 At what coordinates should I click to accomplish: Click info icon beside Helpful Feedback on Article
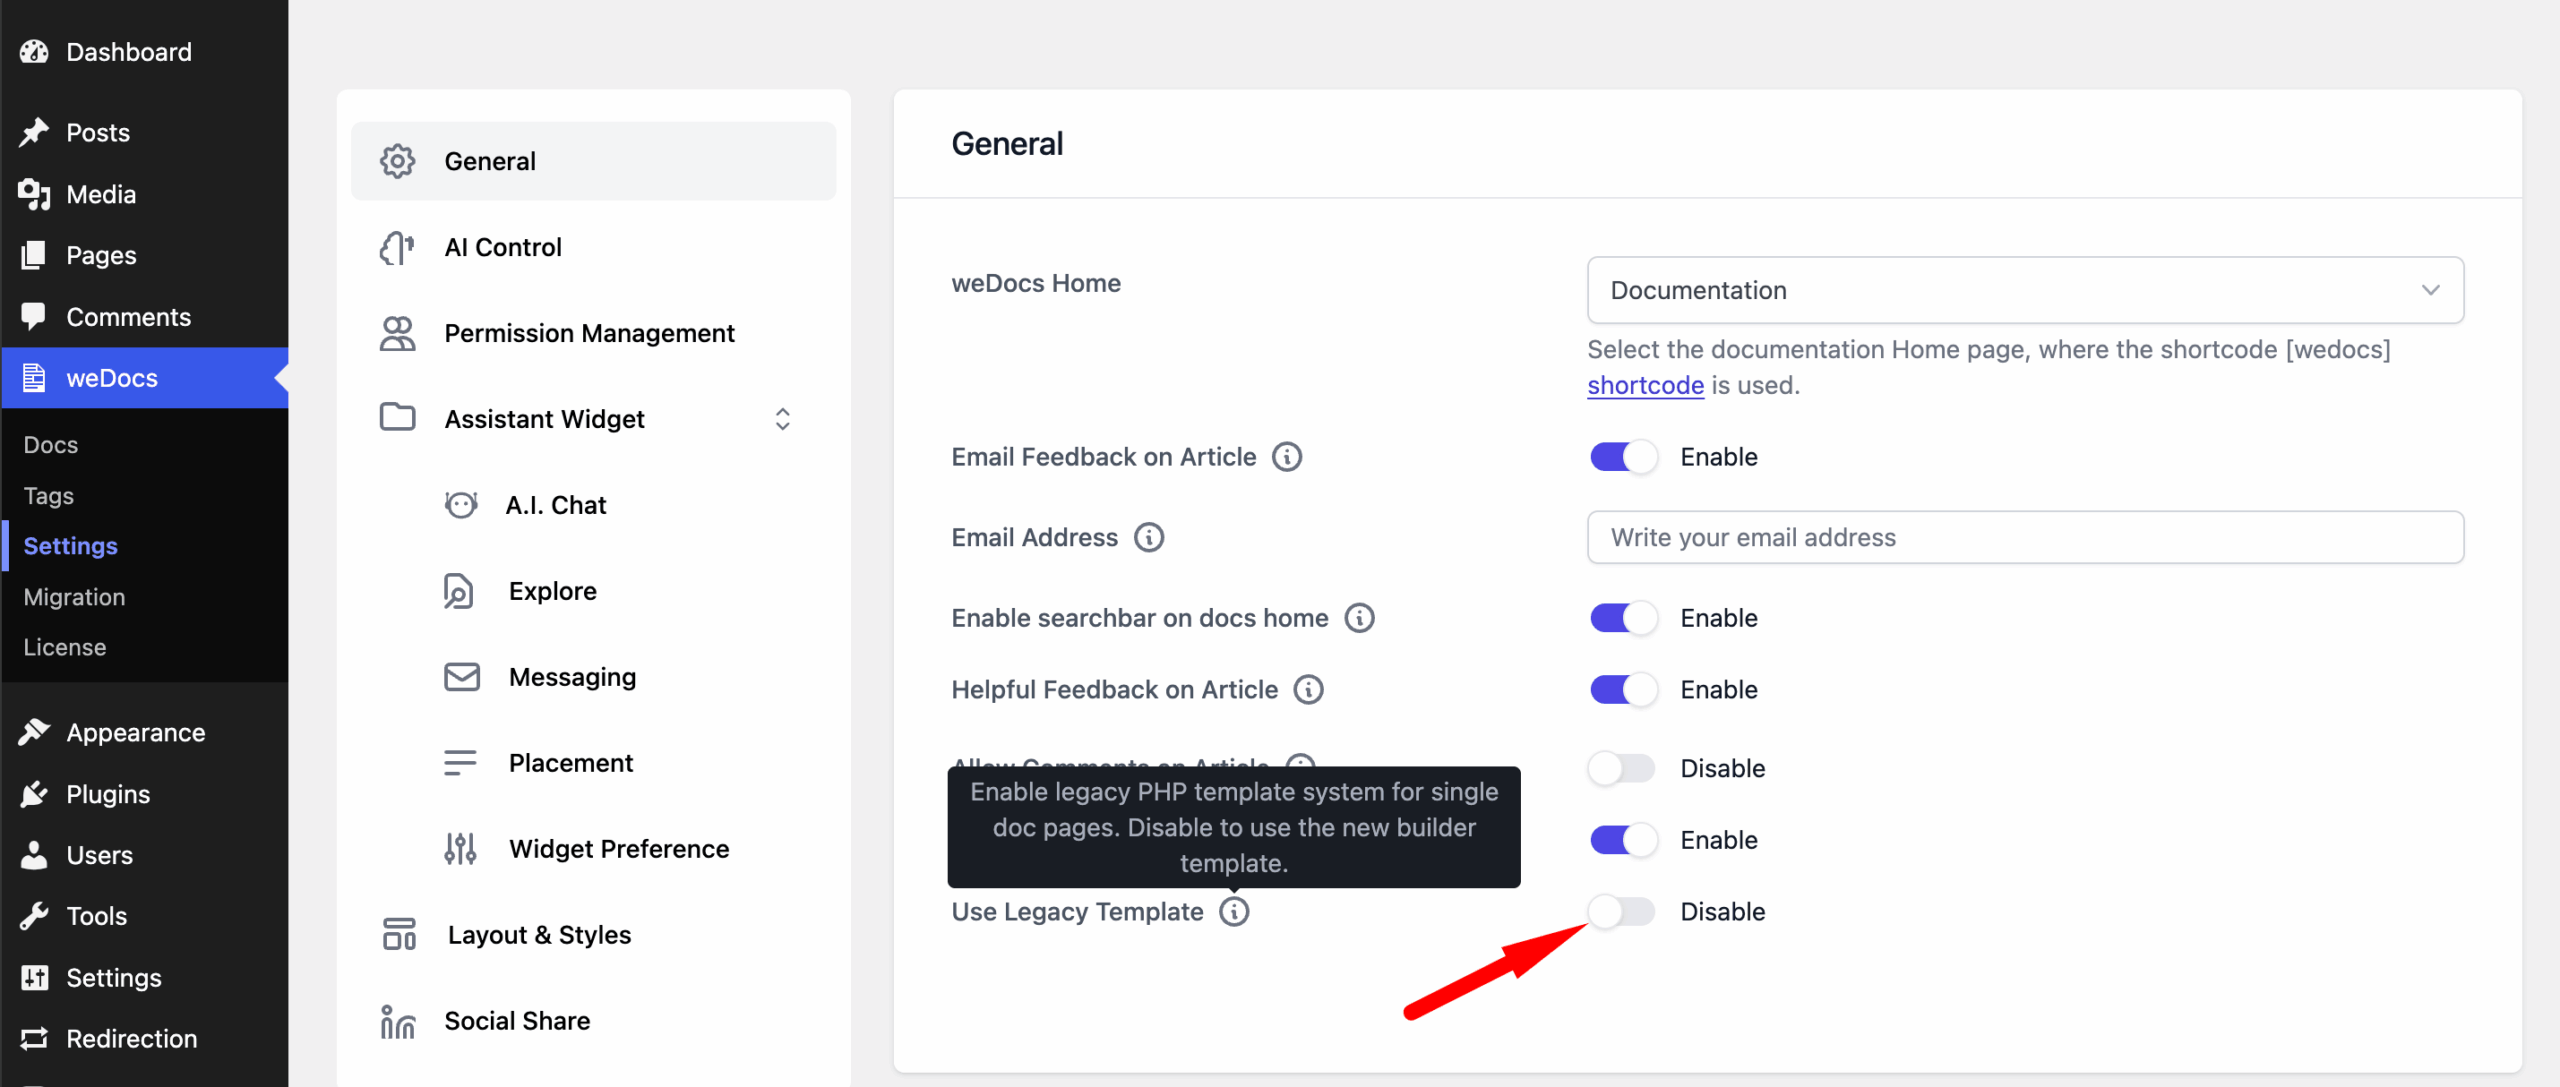tap(1308, 690)
